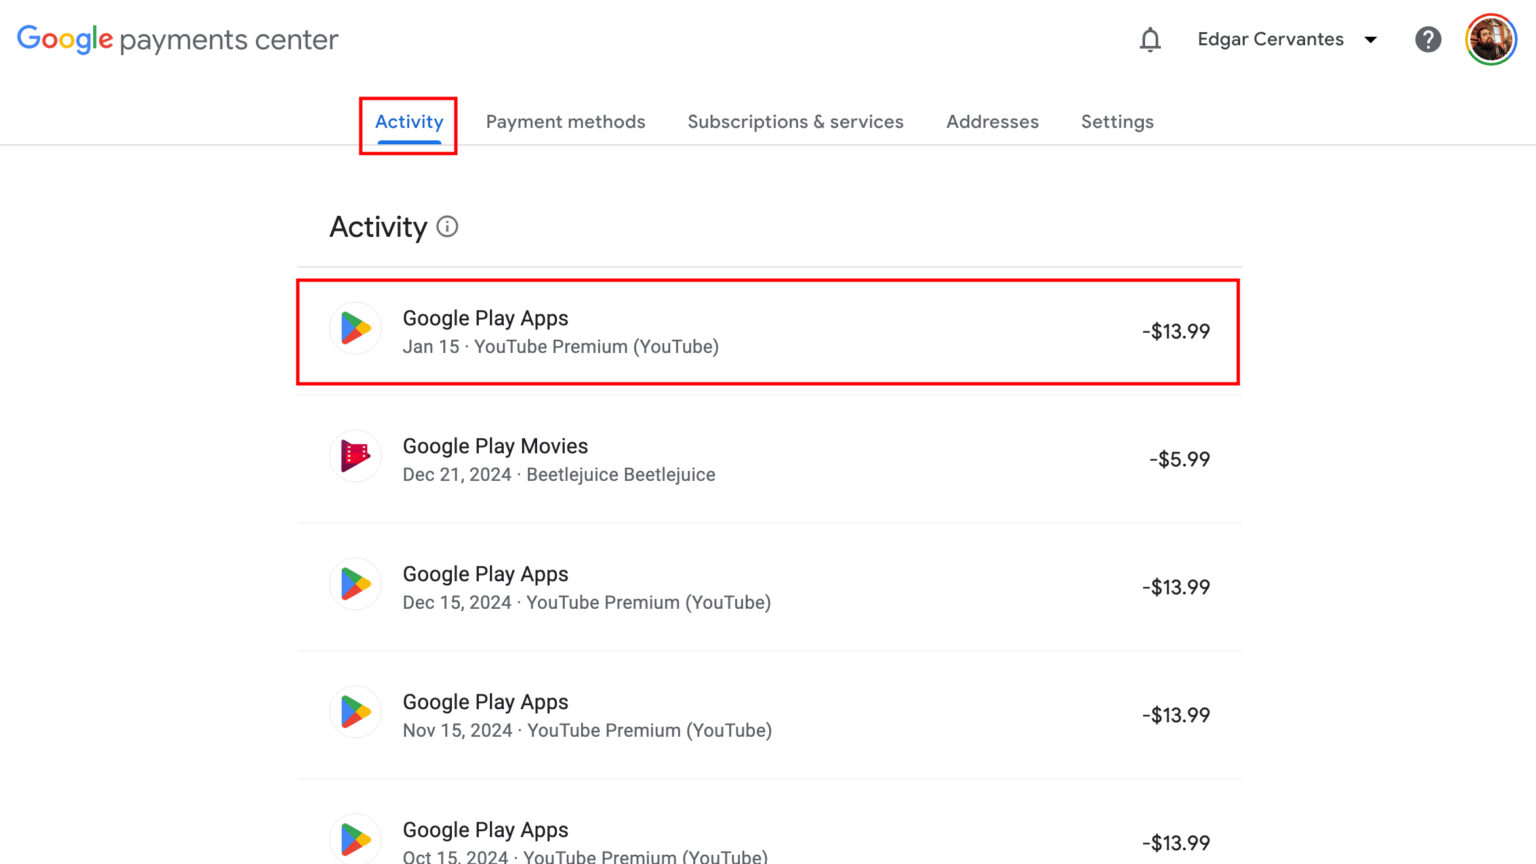Go to the Addresses tab
Image resolution: width=1536 pixels, height=864 pixels.
[x=992, y=121]
